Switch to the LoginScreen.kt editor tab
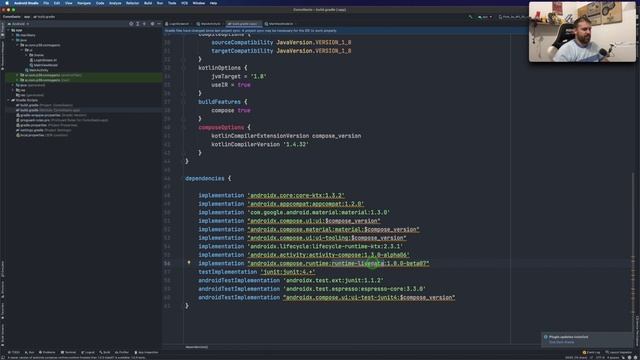This screenshot has height=360, width=640. pos(179,24)
